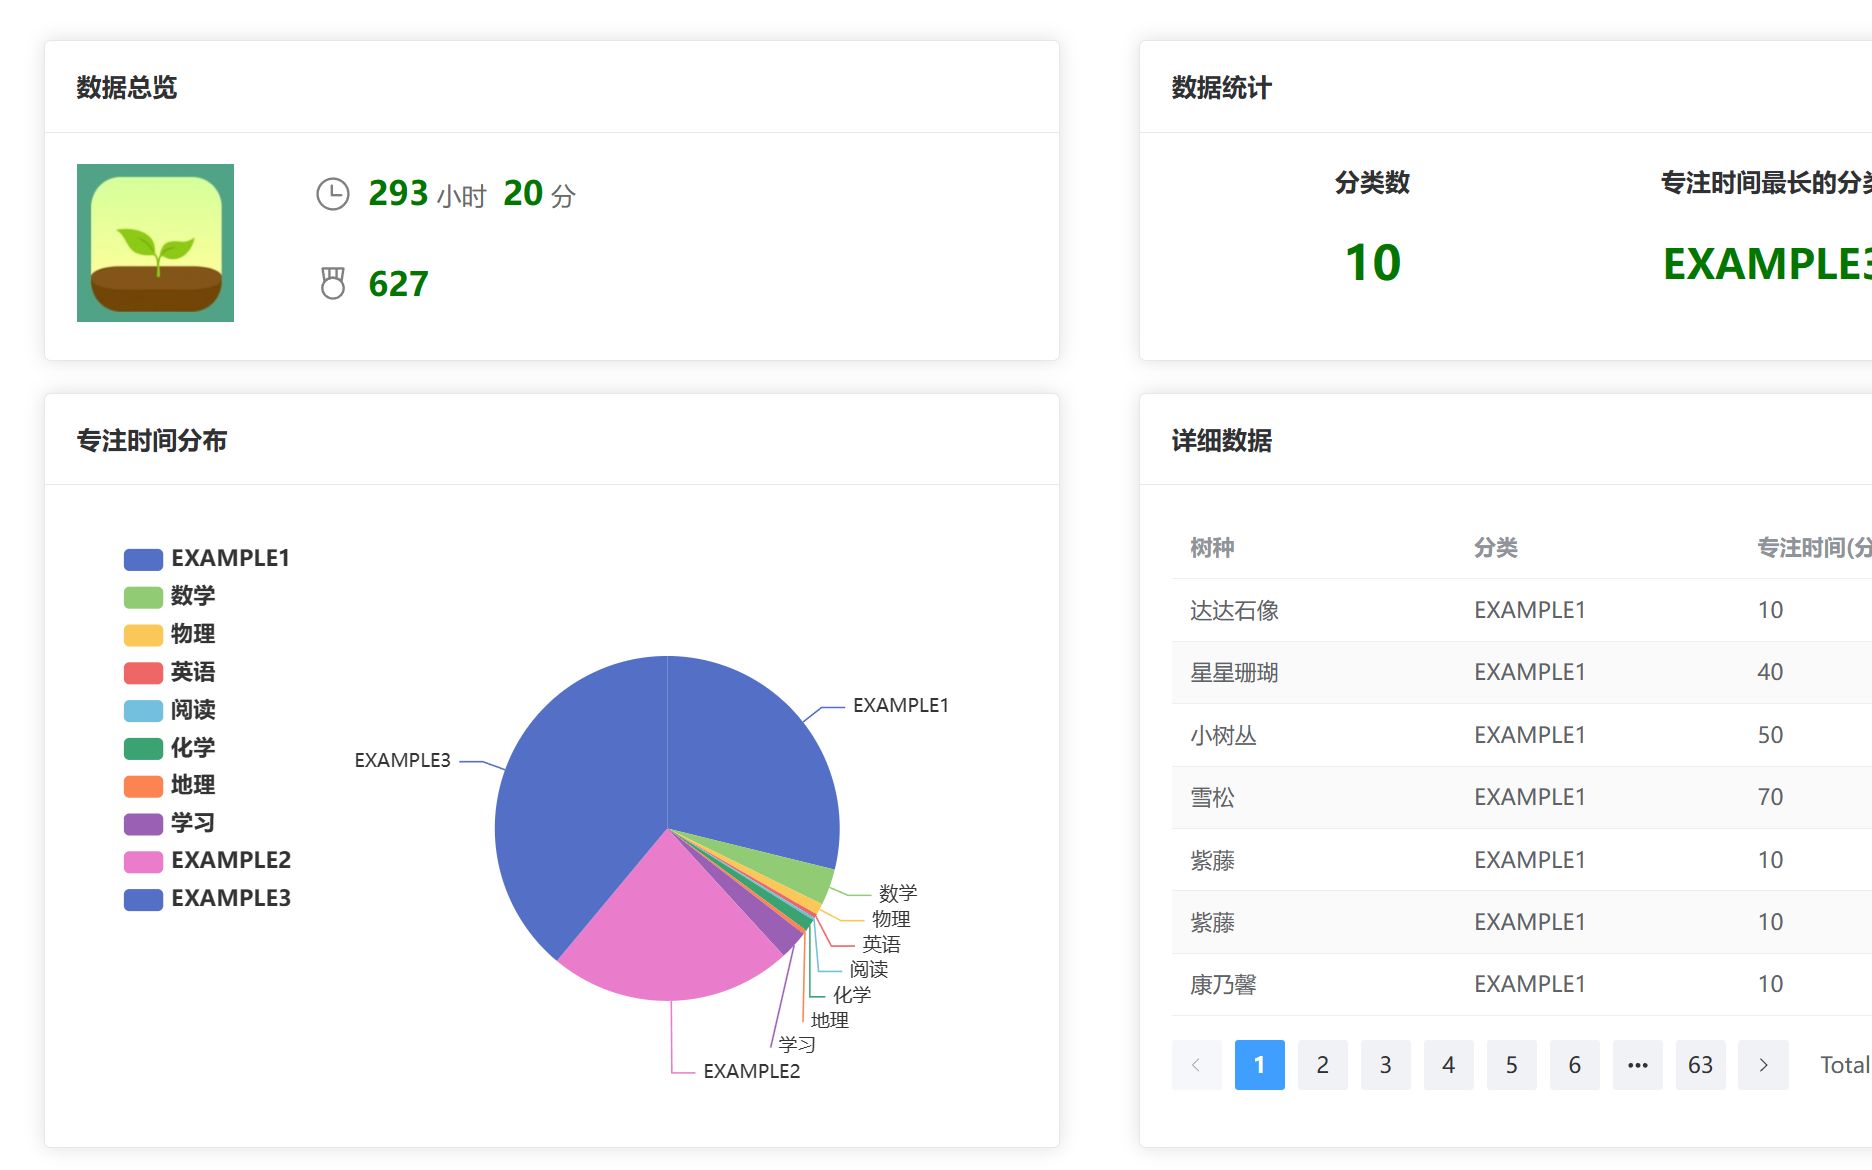Click the 学习 label next to pie
Image resolution: width=1872 pixels, height=1170 pixels.
point(797,1045)
